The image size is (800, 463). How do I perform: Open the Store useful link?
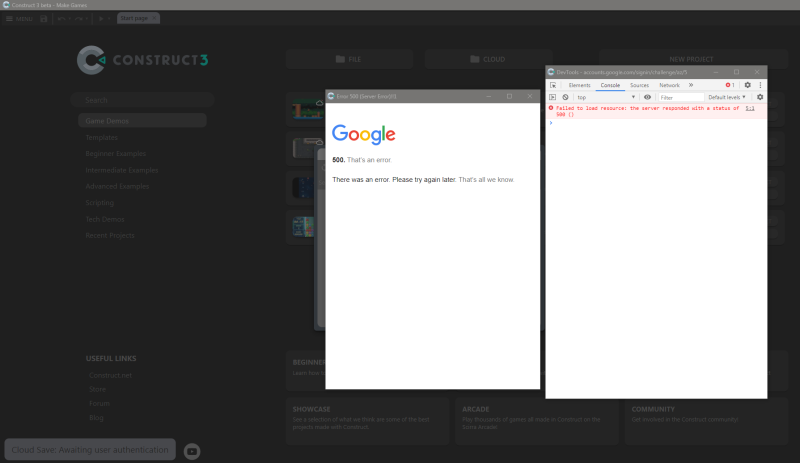(x=97, y=389)
